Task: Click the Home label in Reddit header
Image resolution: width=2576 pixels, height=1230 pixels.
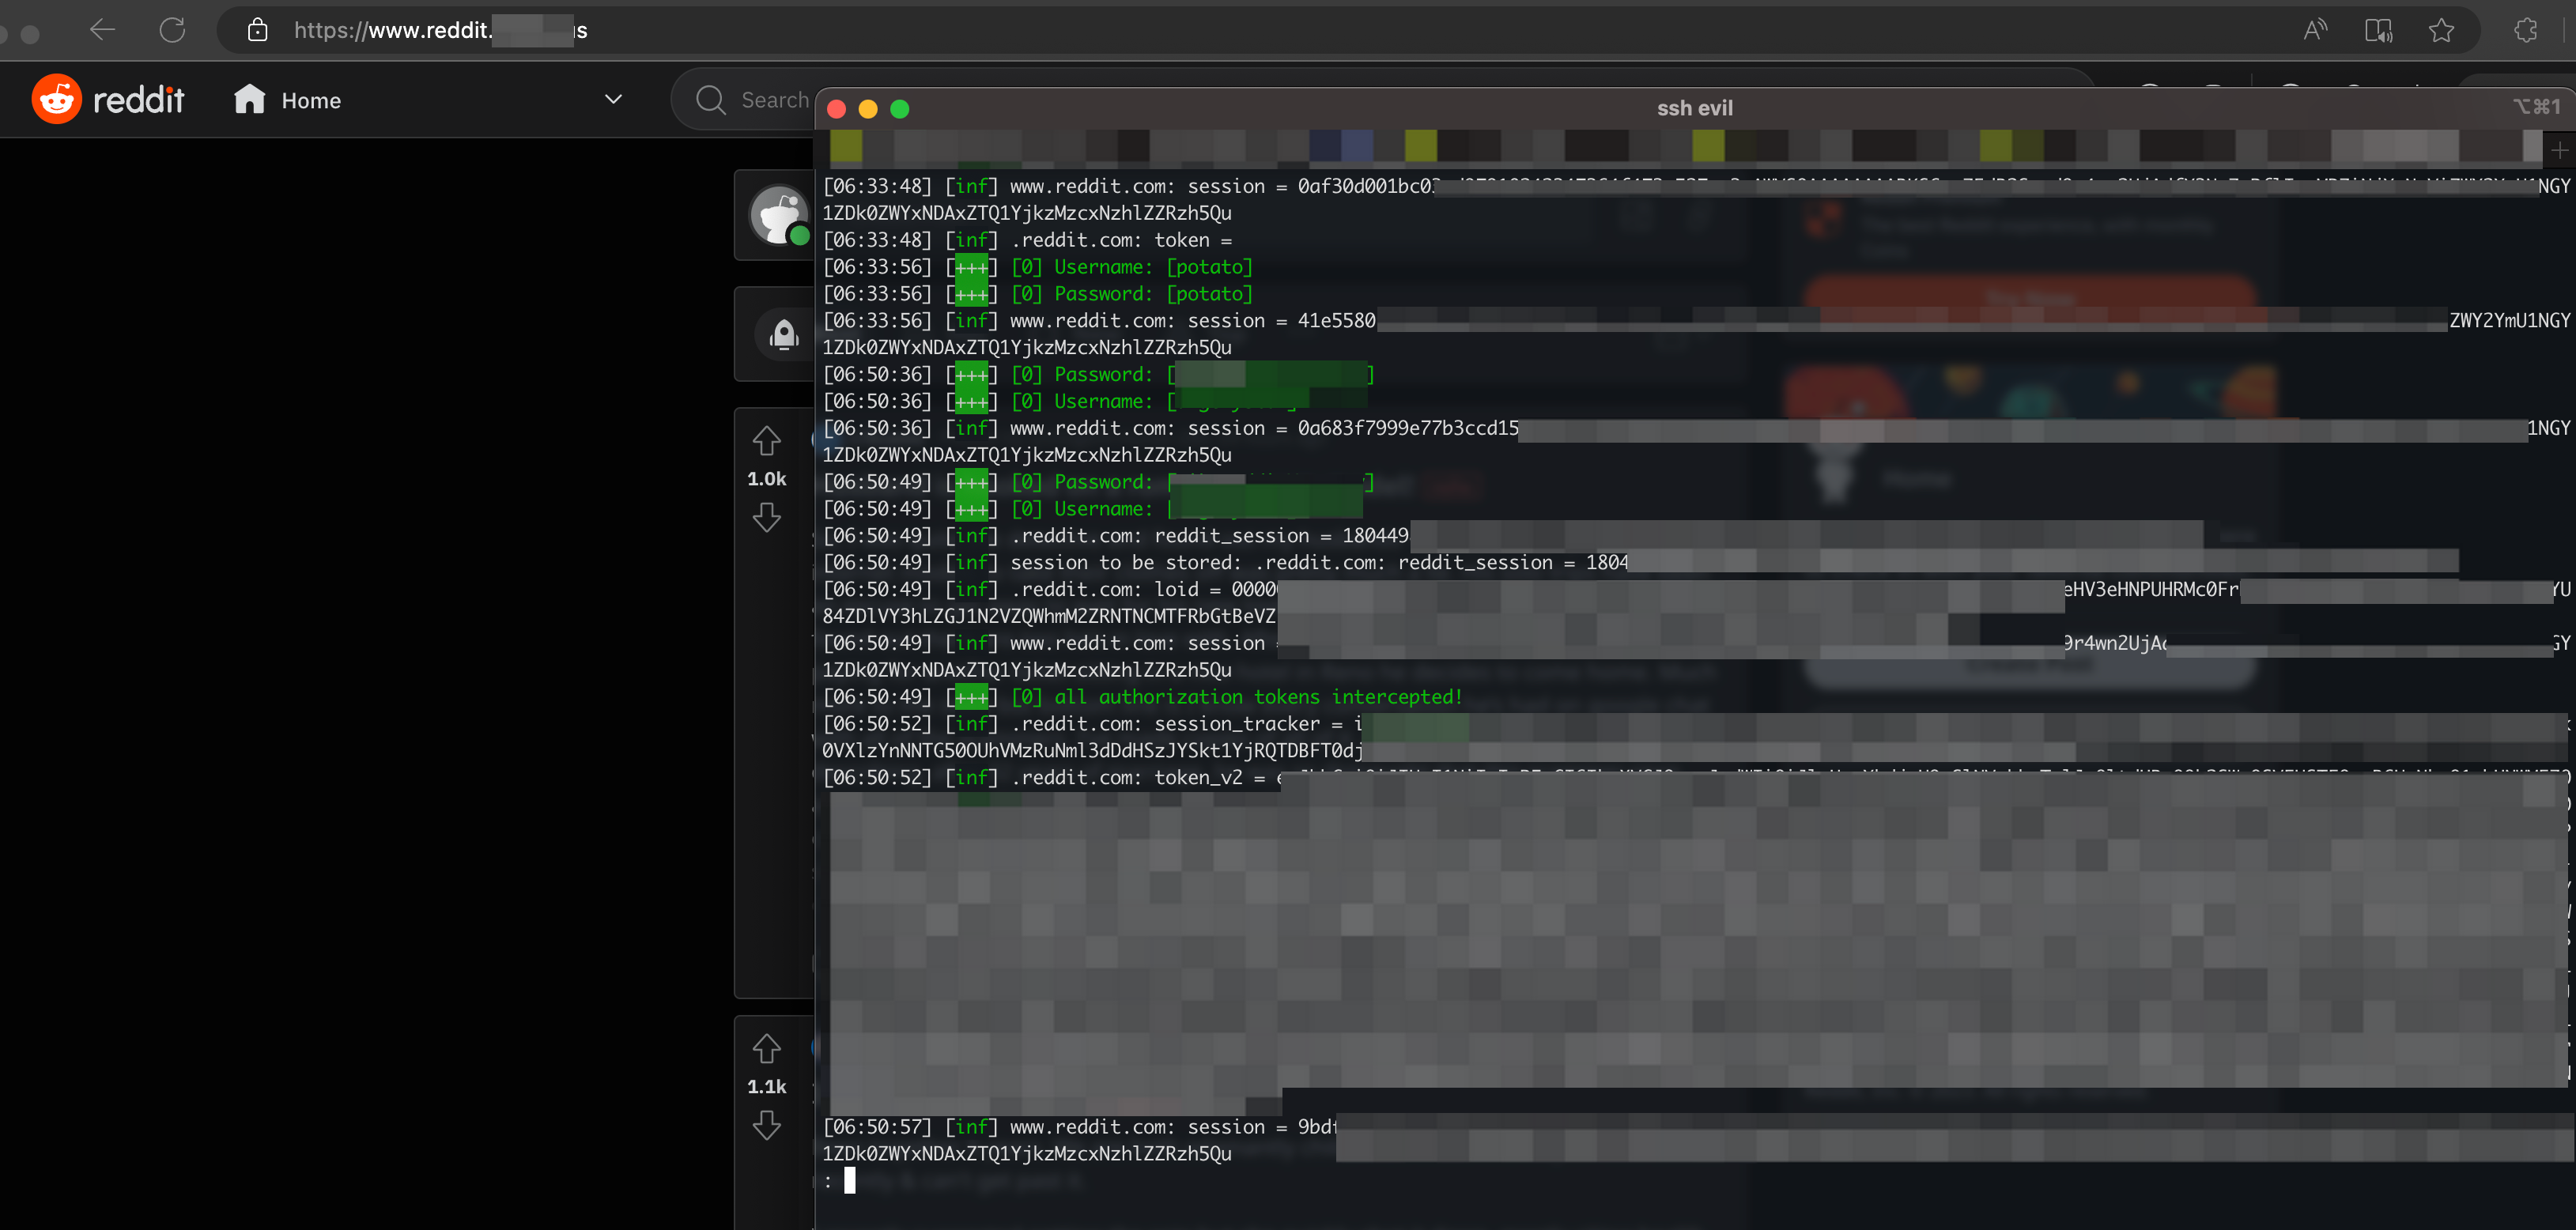Action: click(x=311, y=100)
